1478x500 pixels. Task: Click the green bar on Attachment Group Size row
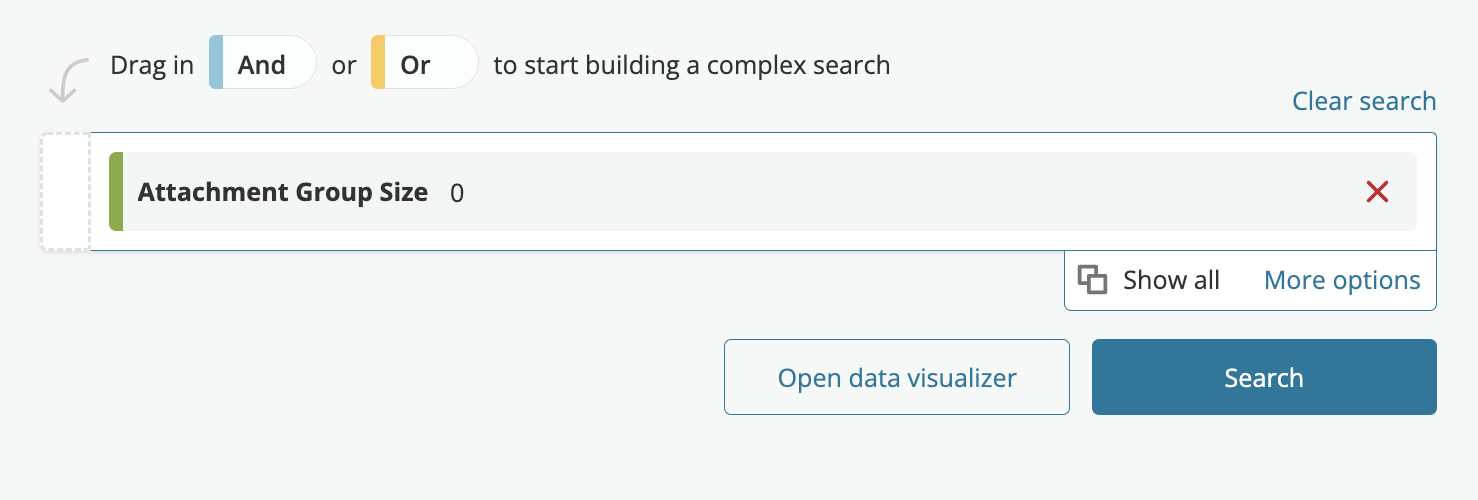click(x=116, y=192)
